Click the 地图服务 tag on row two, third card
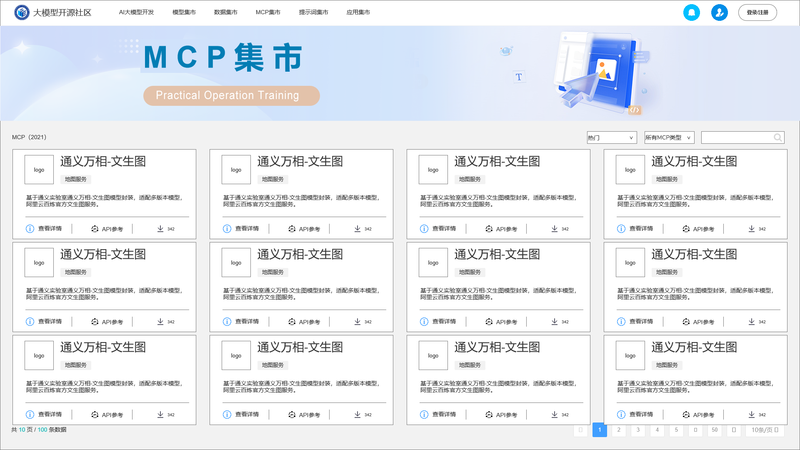Viewport: 800px width, 450px height. coord(469,272)
